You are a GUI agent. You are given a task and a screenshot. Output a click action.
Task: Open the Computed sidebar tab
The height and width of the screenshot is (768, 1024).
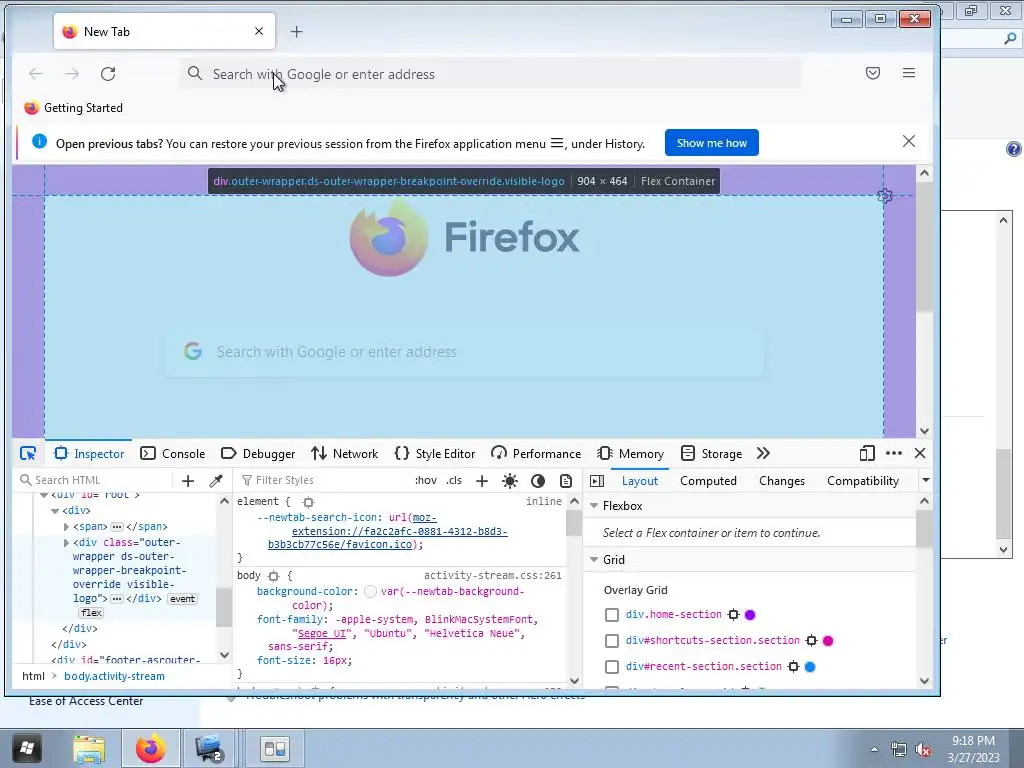(708, 481)
